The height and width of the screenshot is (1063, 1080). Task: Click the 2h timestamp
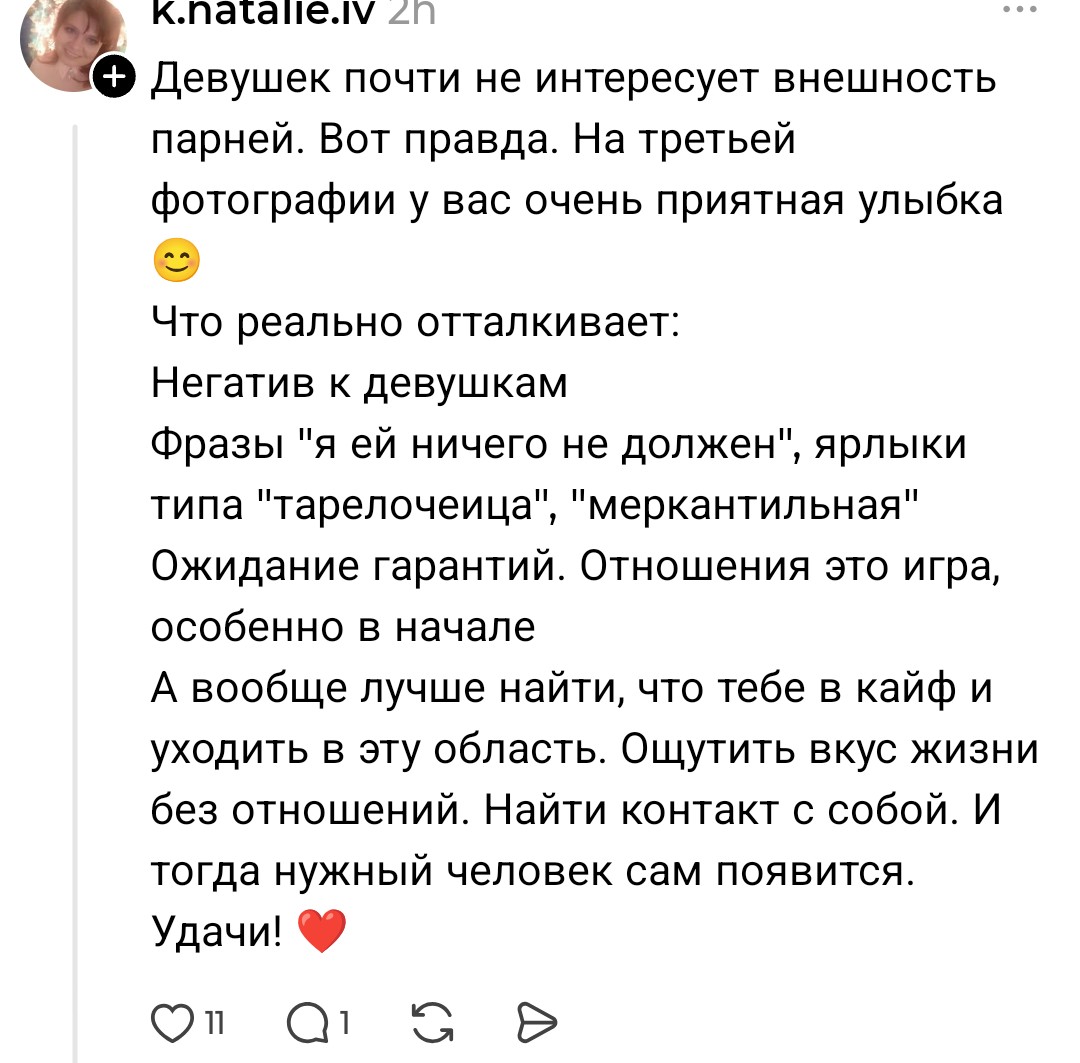click(x=409, y=10)
